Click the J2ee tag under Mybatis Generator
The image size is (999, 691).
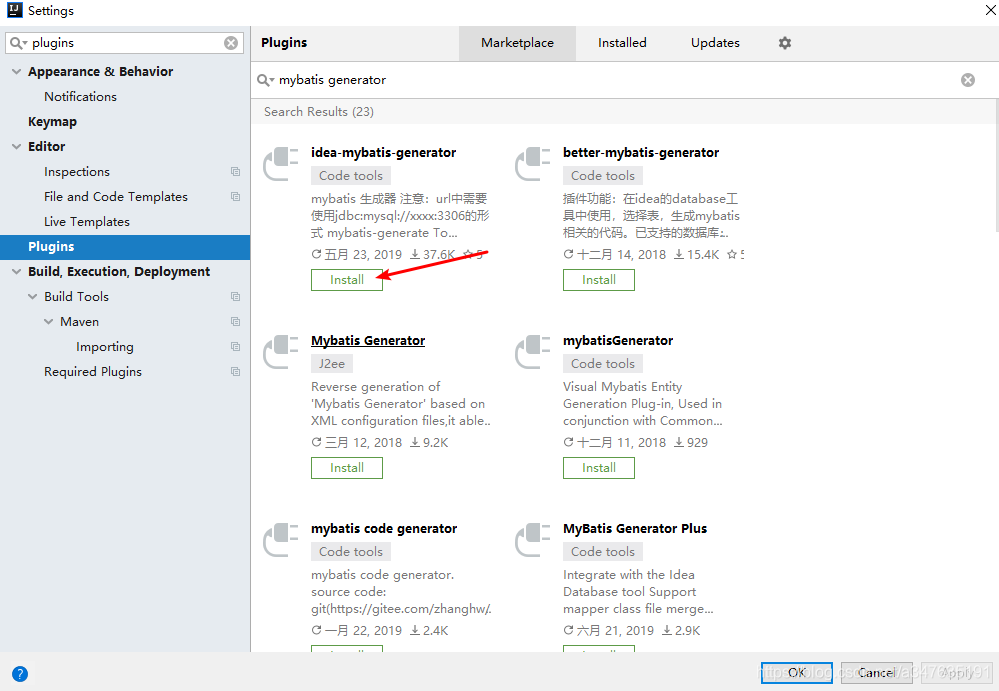click(x=332, y=364)
